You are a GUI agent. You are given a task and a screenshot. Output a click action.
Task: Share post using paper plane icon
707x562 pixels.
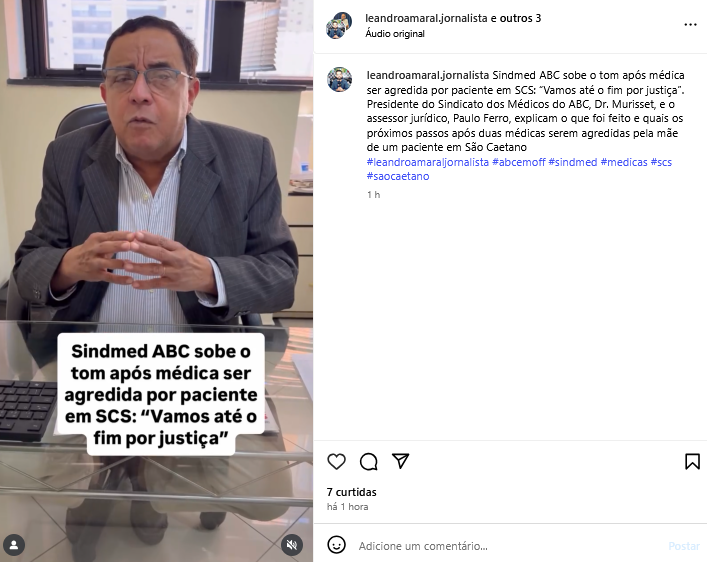coord(400,461)
